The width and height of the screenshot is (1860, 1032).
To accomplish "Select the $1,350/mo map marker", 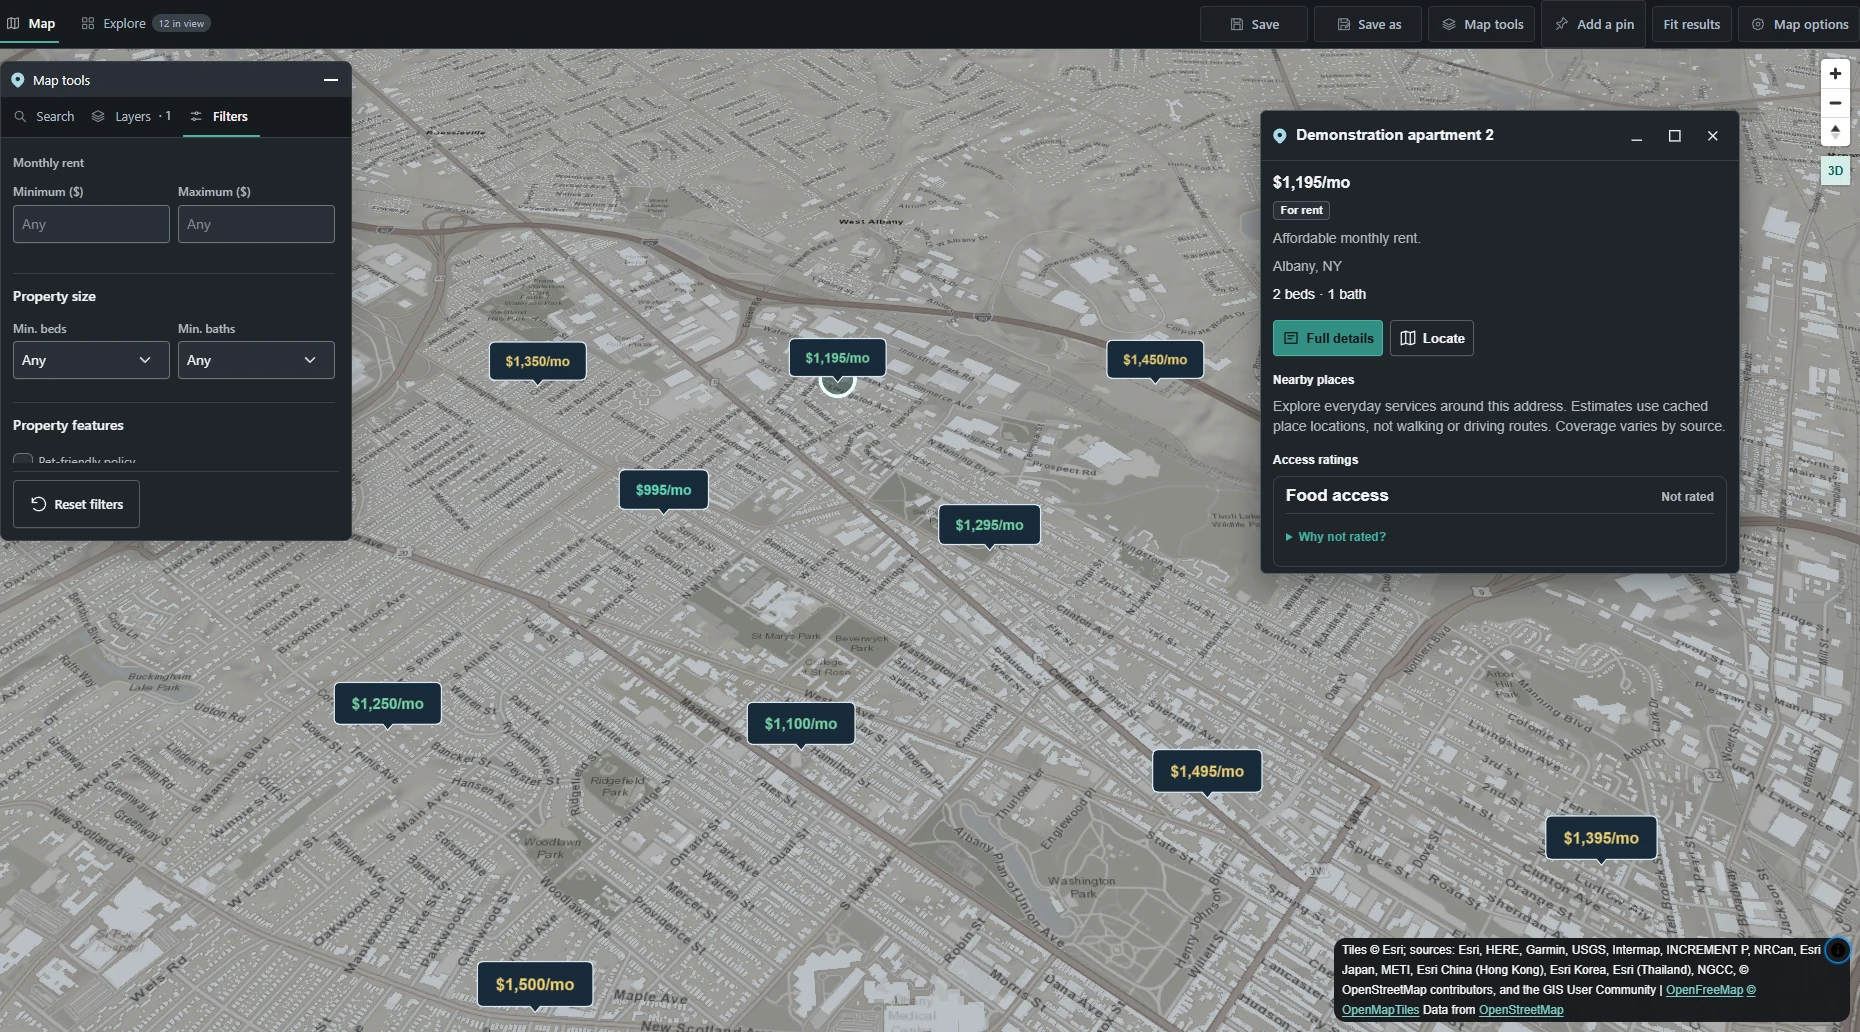I will pyautogui.click(x=537, y=361).
